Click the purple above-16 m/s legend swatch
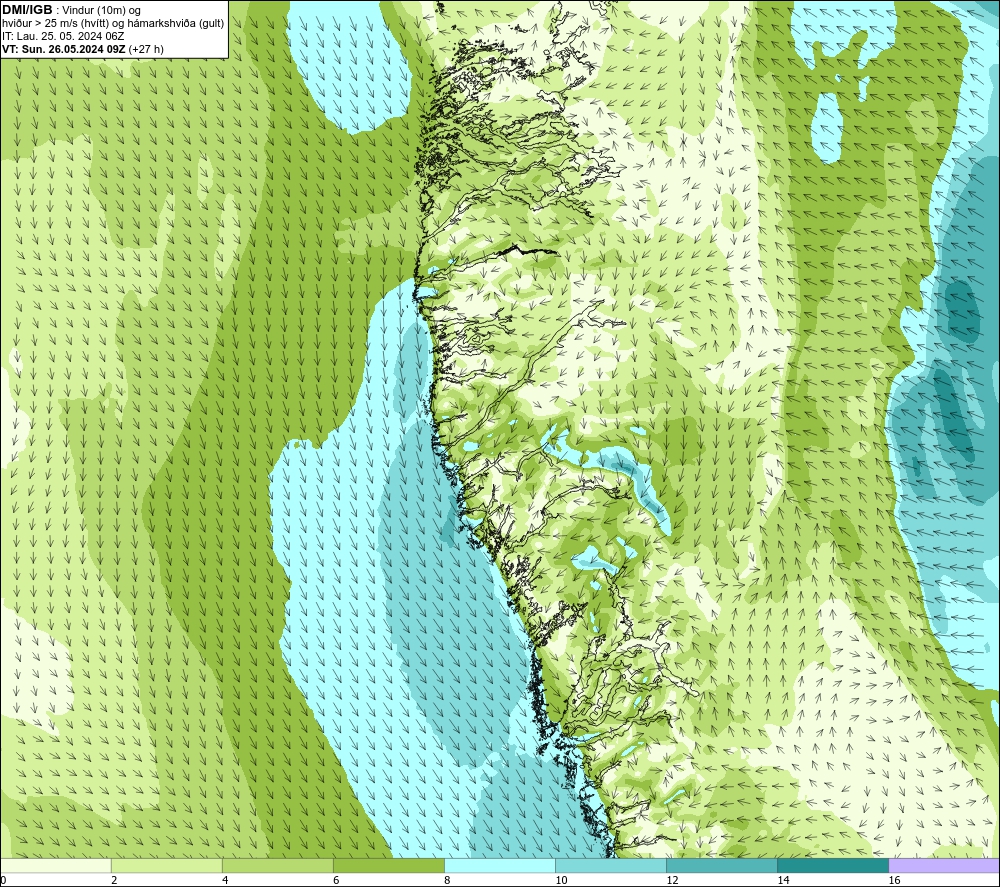The image size is (1000, 887). point(944,865)
